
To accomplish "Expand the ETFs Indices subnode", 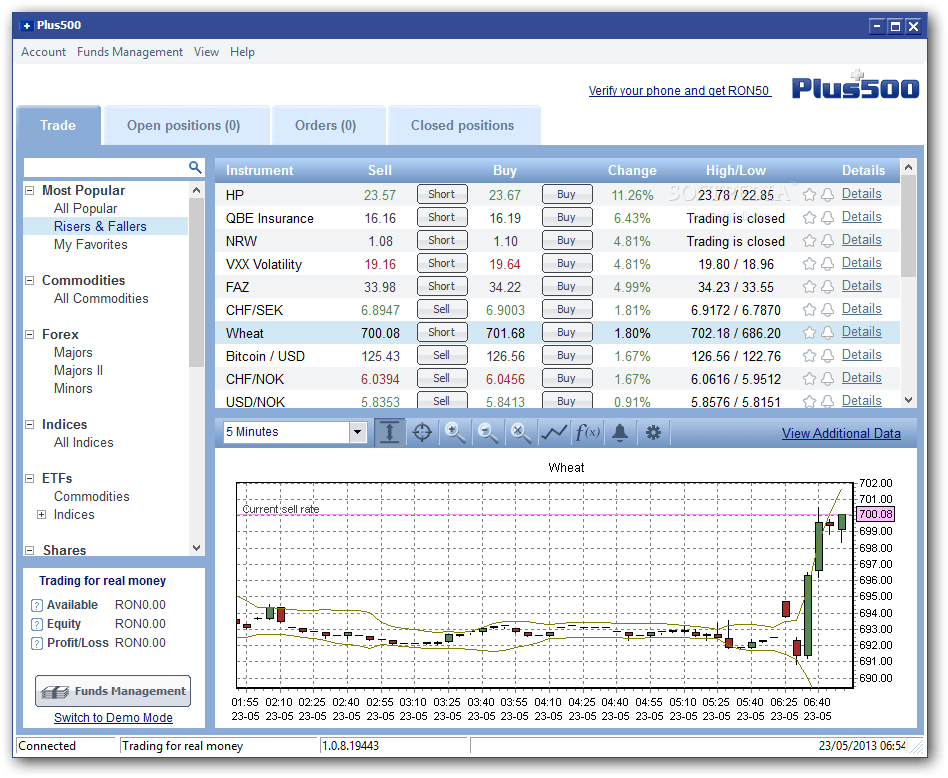I will click(x=41, y=514).
